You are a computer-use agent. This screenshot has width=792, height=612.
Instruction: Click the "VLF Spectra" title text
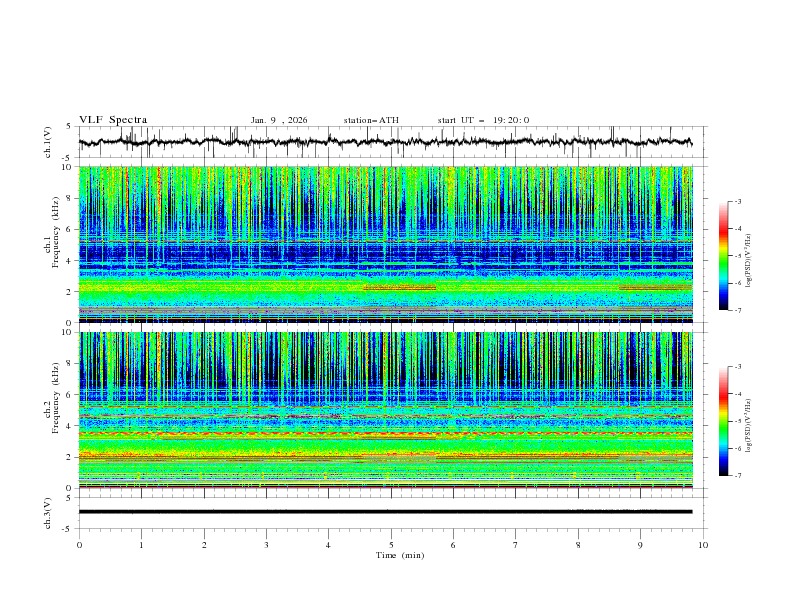113,120
